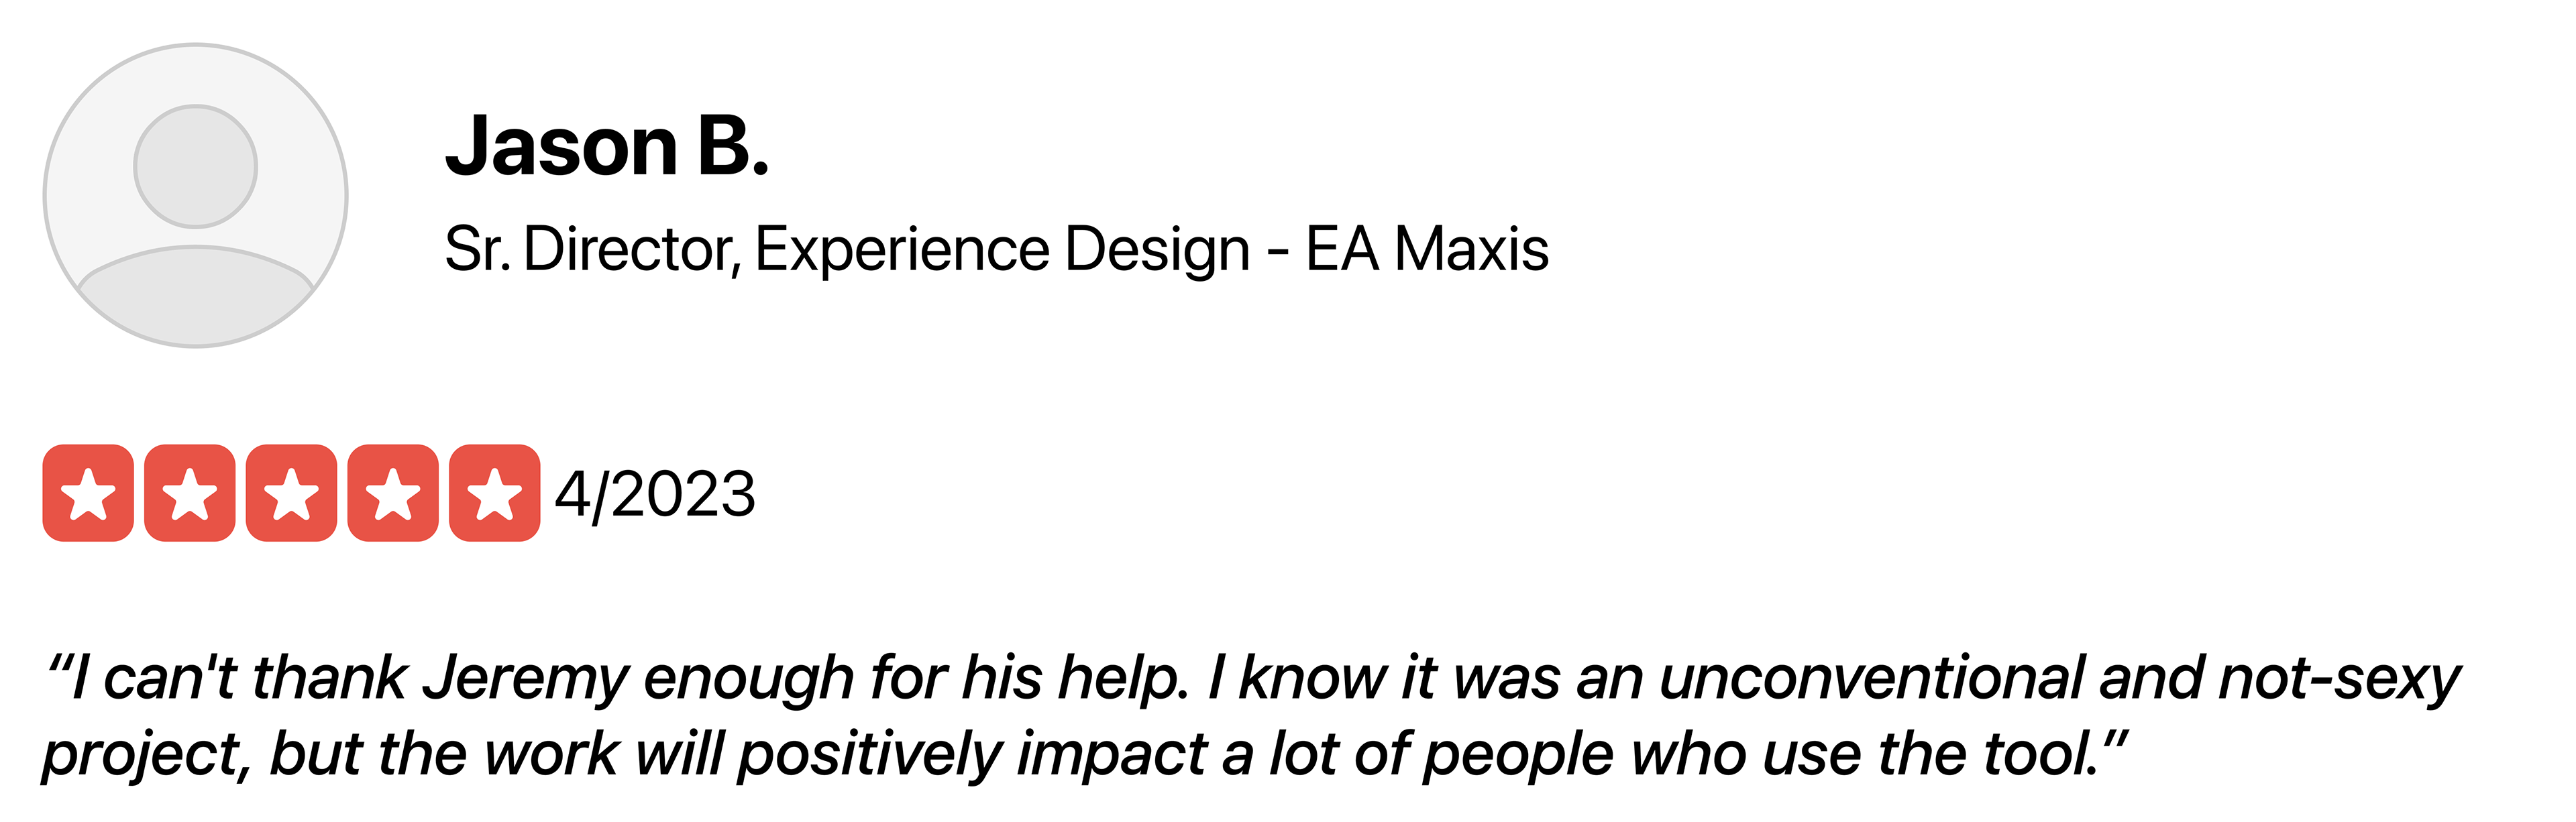Click the word 'unconventional' in the quote
This screenshot has height=822, width=2576.
pos(1870,678)
